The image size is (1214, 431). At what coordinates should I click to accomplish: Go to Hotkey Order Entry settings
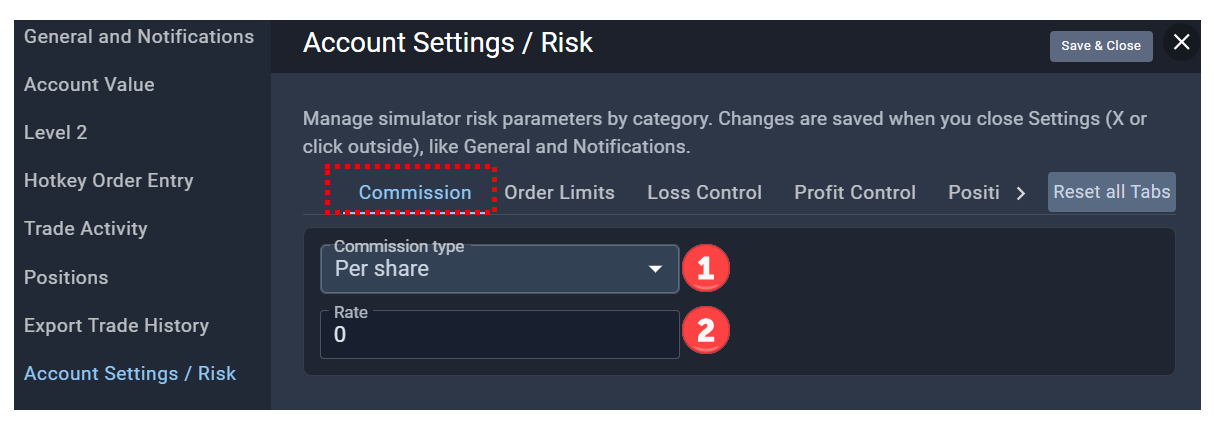tap(109, 181)
